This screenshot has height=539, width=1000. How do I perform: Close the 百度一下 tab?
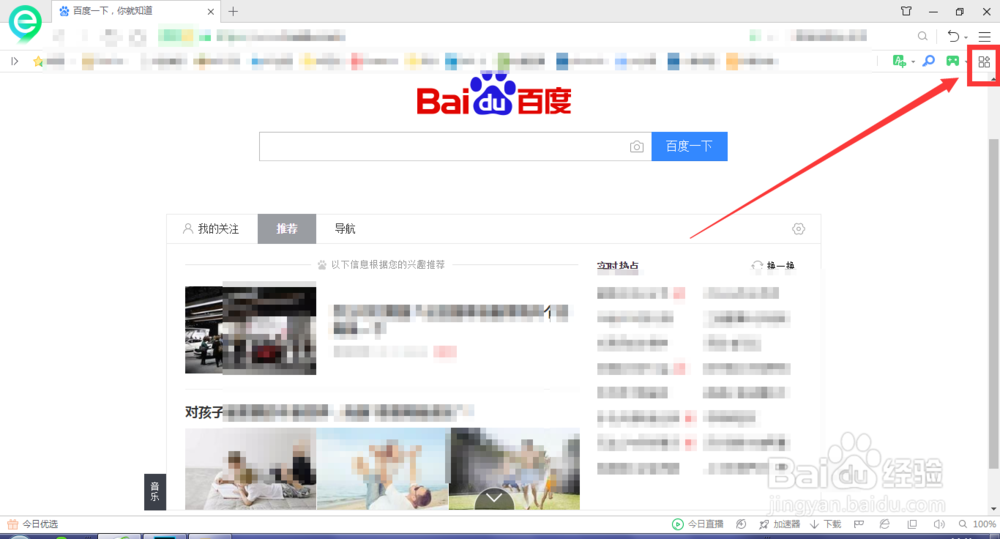pos(210,11)
